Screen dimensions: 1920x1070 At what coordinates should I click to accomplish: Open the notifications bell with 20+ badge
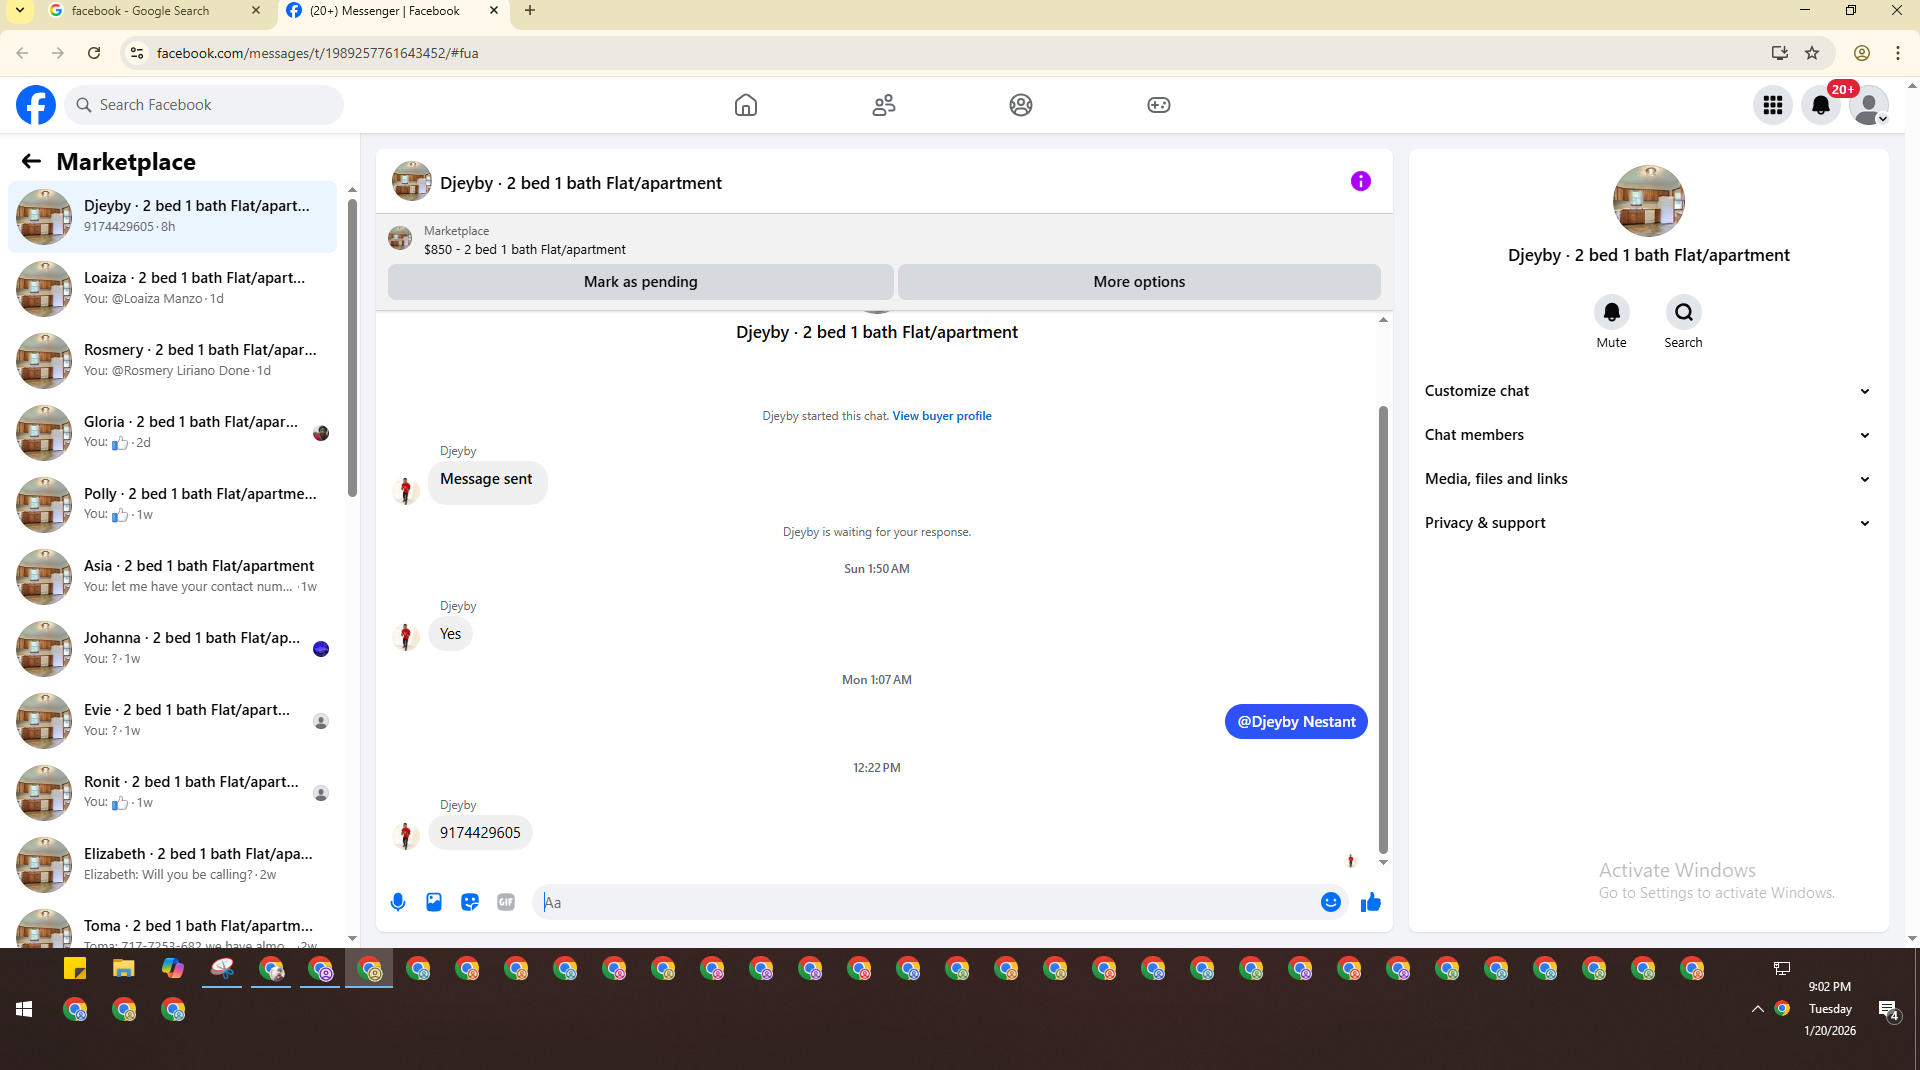point(1821,105)
